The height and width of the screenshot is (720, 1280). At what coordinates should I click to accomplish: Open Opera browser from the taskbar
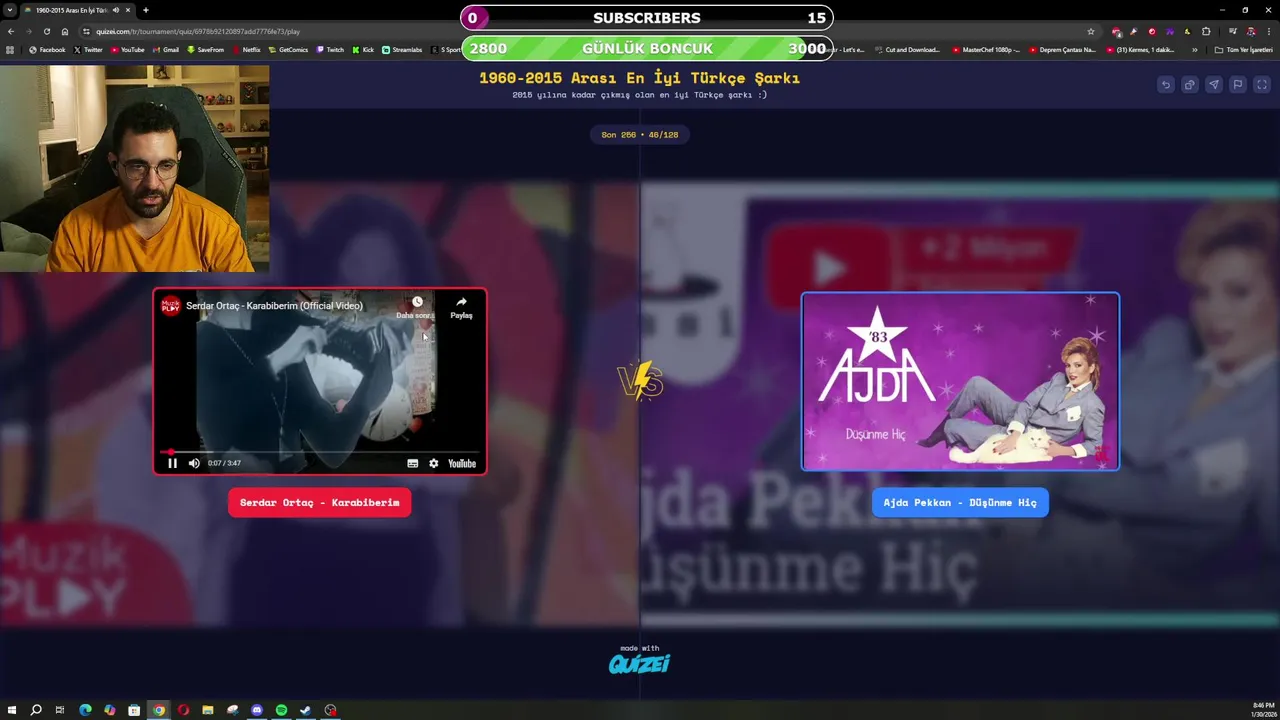tap(183, 710)
